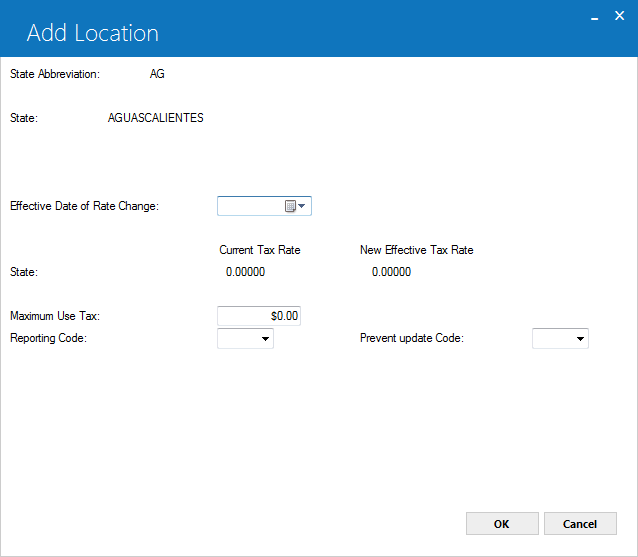Click the Prevent update Code label
The image size is (638, 557).
tap(412, 338)
